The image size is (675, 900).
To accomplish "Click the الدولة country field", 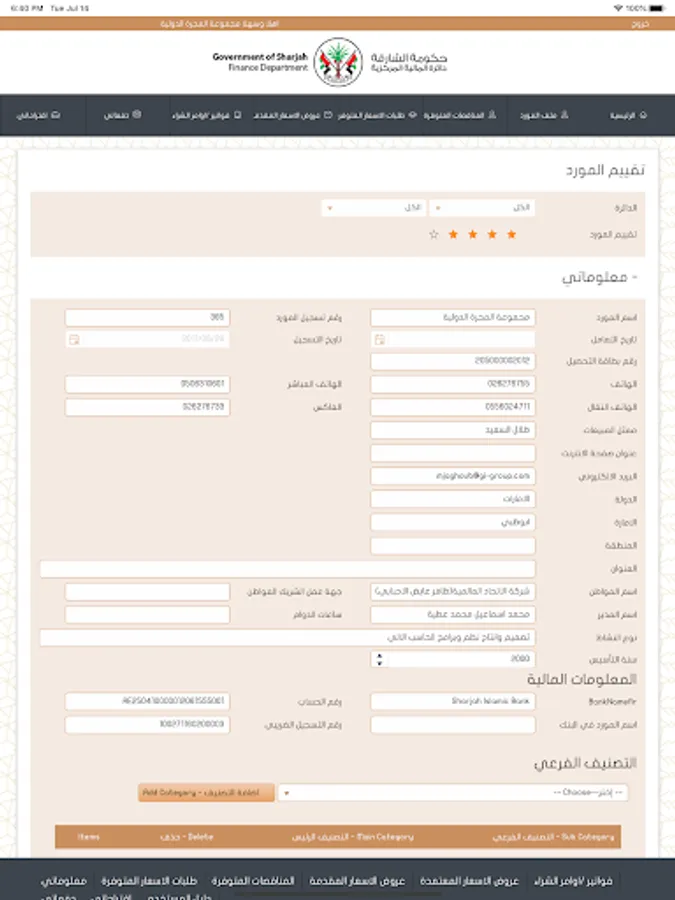I will pos(453,499).
